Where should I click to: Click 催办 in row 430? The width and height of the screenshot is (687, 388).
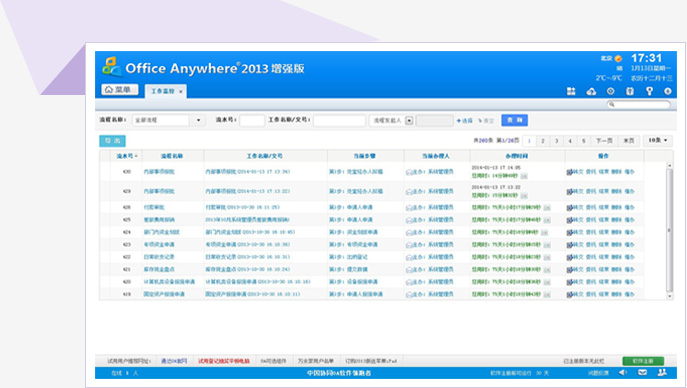pyautogui.click(x=629, y=172)
